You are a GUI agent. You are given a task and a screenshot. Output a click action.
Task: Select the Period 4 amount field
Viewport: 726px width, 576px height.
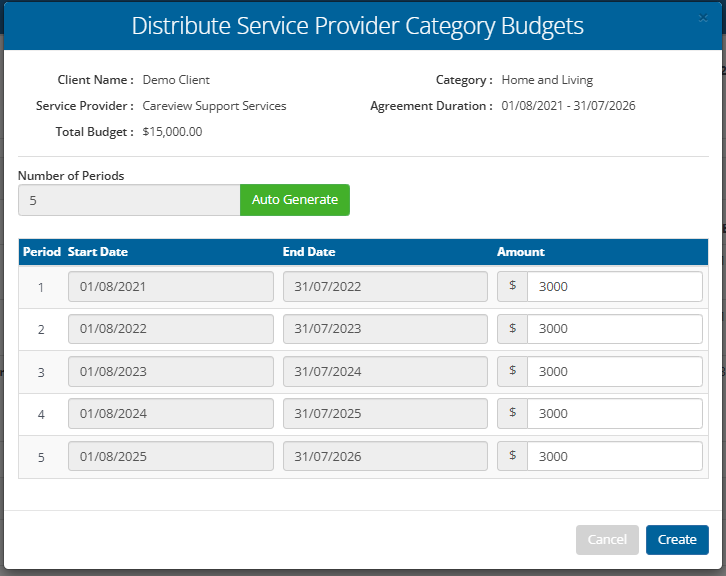[x=614, y=414]
